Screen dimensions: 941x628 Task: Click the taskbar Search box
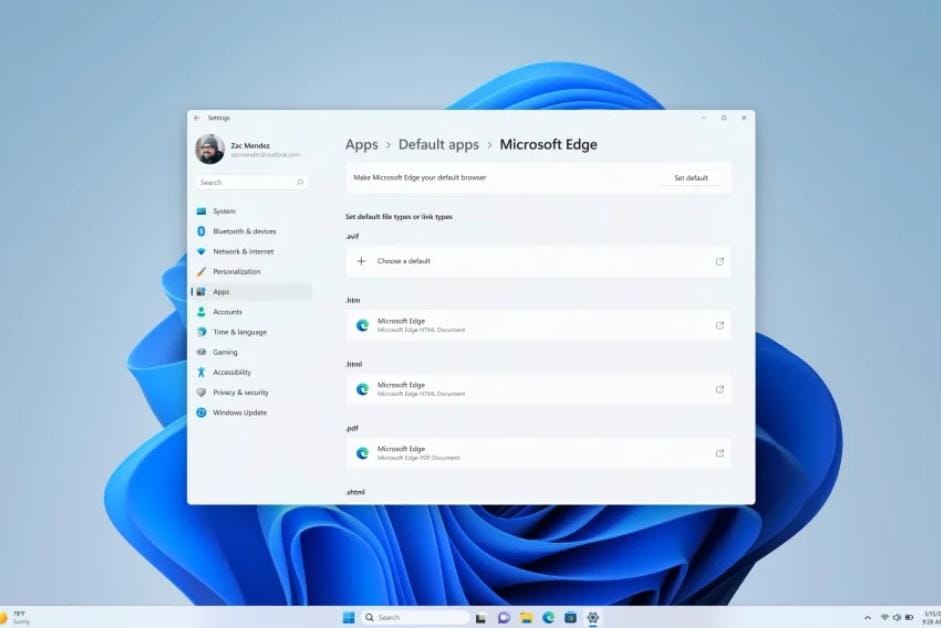coord(415,617)
